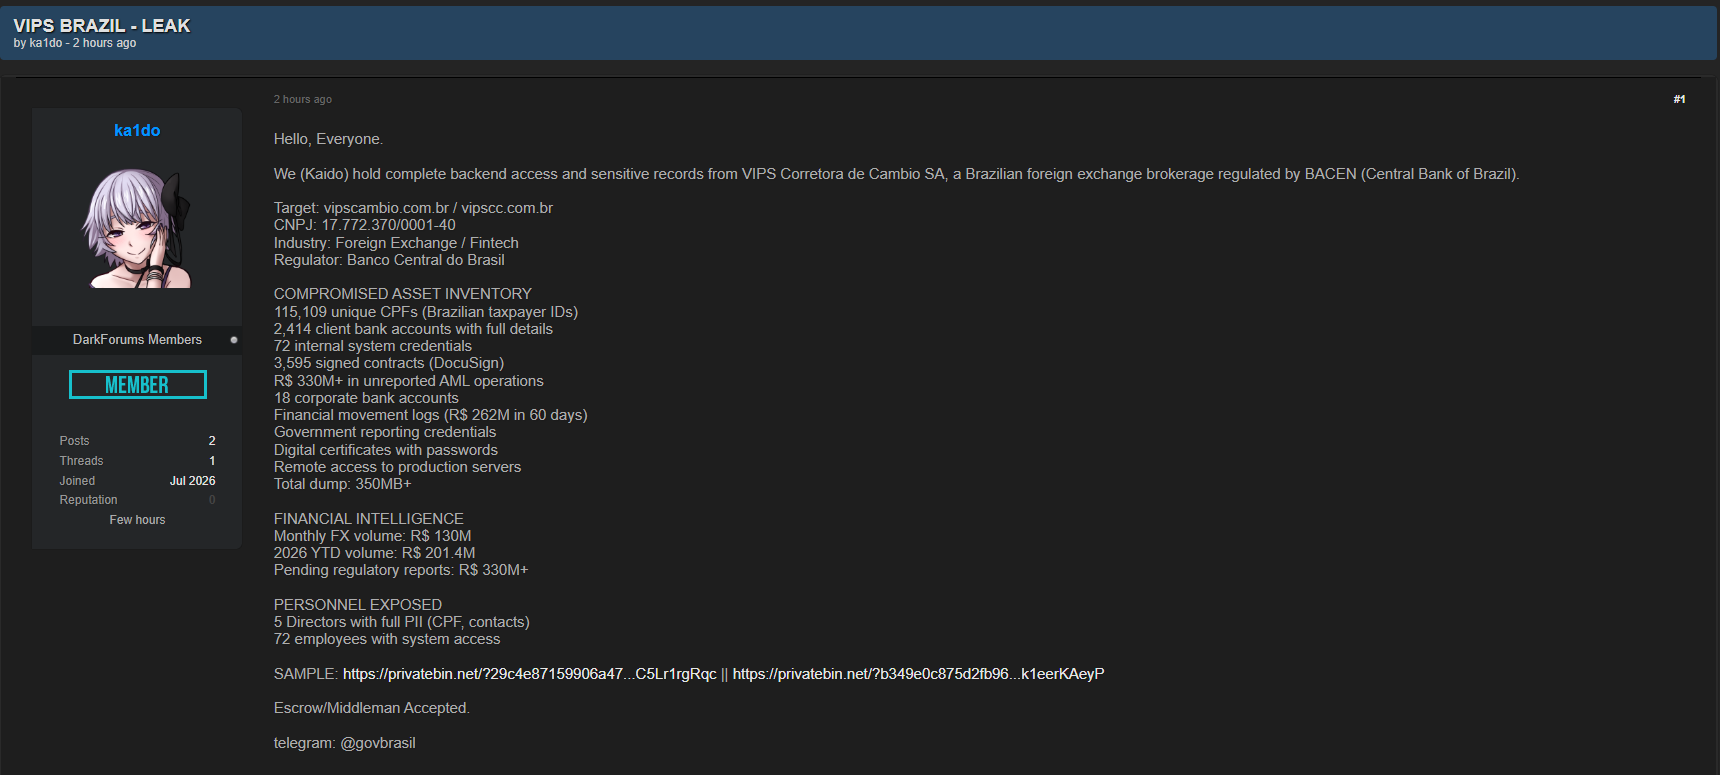This screenshot has height=775, width=1720.
Task: Click the COMPROMISED ASSET INVENTORY heading
Action: click(x=403, y=294)
